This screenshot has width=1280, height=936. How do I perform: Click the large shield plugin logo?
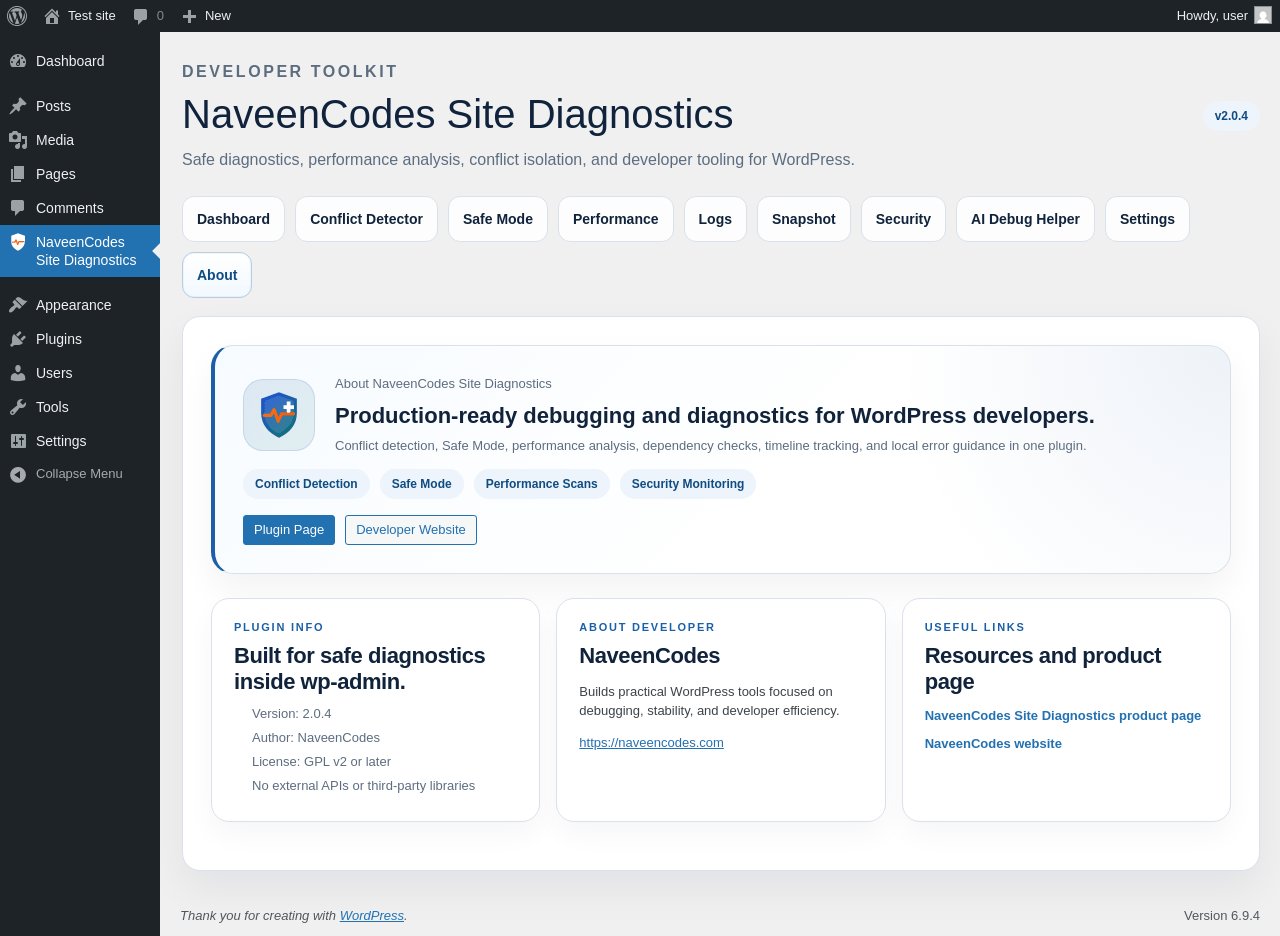click(x=279, y=415)
